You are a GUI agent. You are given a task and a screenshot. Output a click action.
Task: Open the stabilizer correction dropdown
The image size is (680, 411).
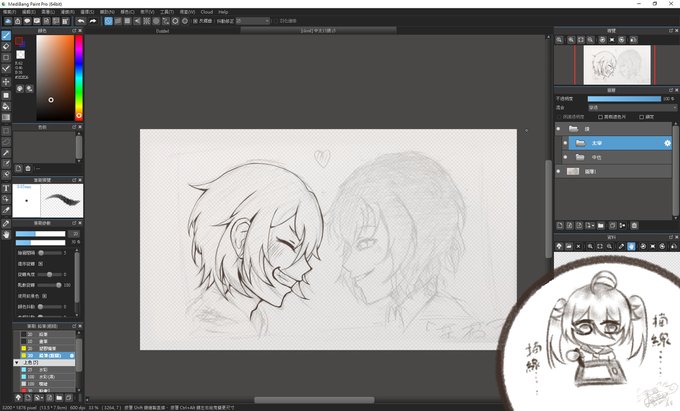pyautogui.click(x=253, y=21)
